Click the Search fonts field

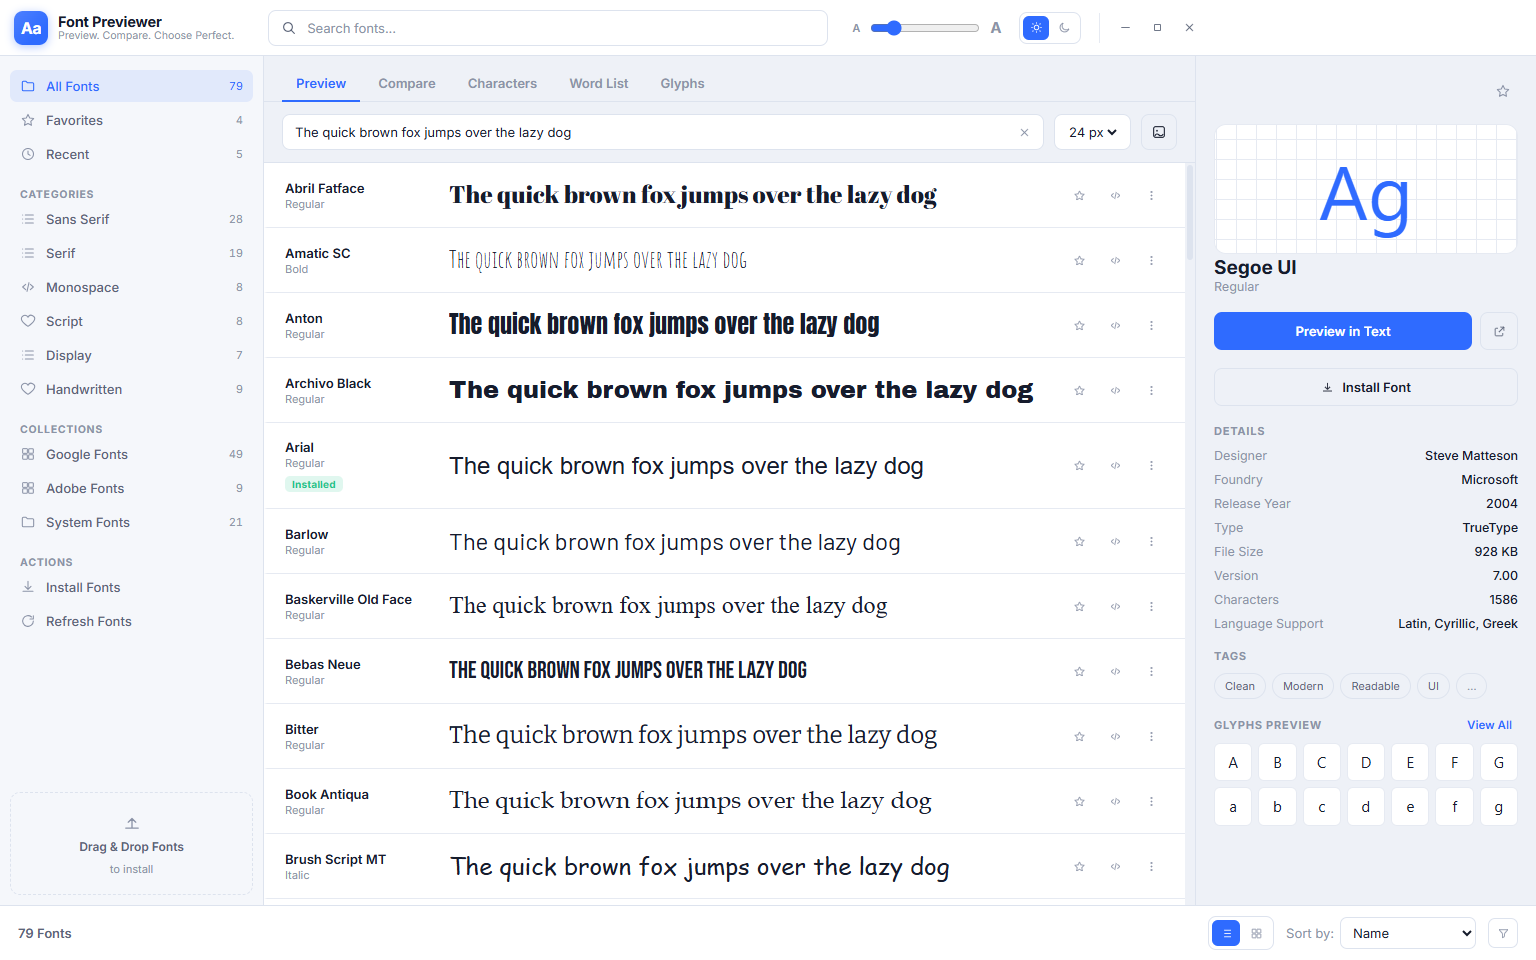(x=548, y=28)
